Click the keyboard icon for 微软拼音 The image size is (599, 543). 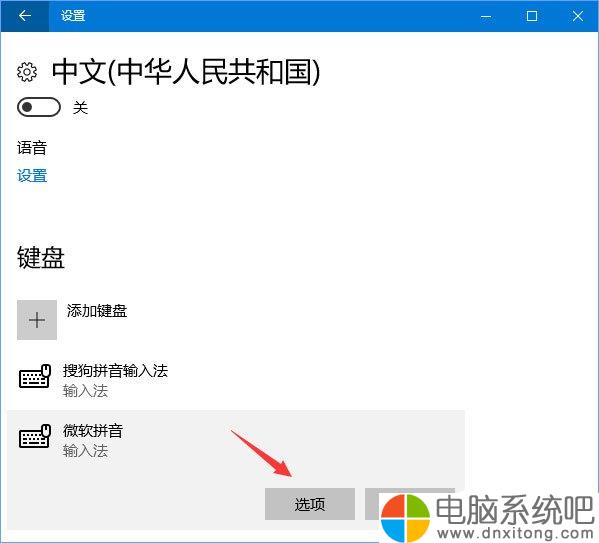[35, 436]
